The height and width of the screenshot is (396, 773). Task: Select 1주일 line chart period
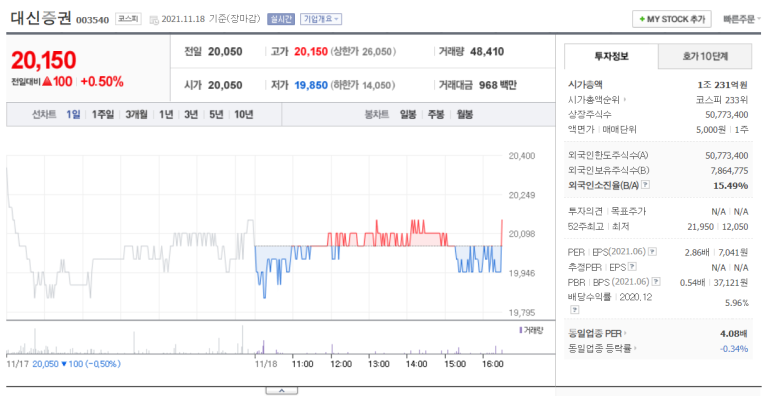pos(103,114)
